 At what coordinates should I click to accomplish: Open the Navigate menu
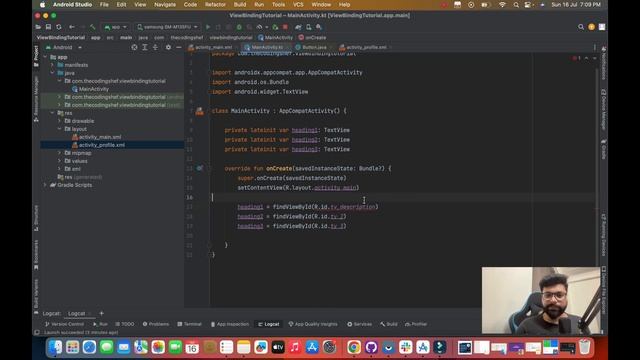click(x=165, y=4)
